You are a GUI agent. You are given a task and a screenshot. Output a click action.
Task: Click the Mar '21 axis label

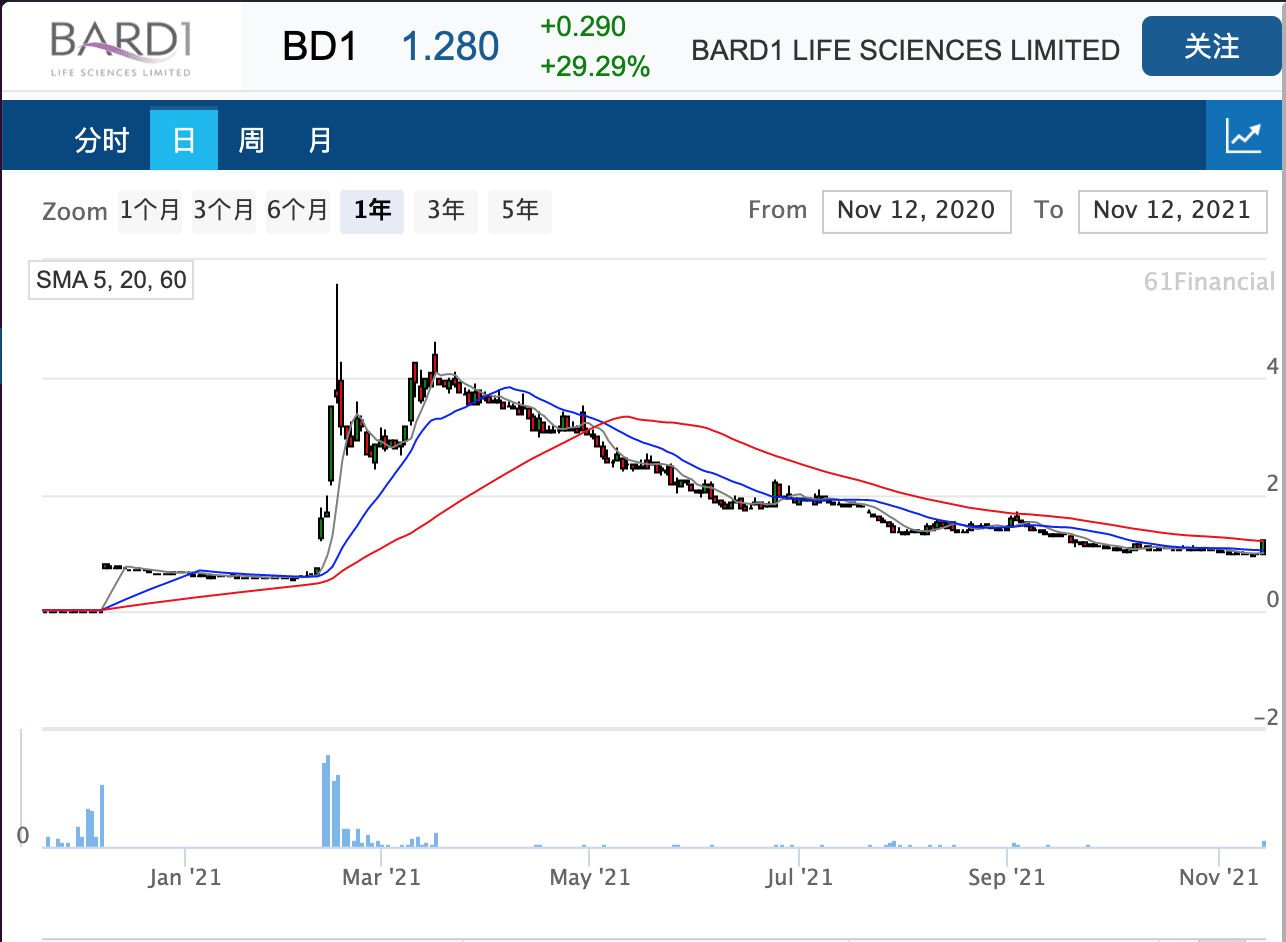click(381, 878)
